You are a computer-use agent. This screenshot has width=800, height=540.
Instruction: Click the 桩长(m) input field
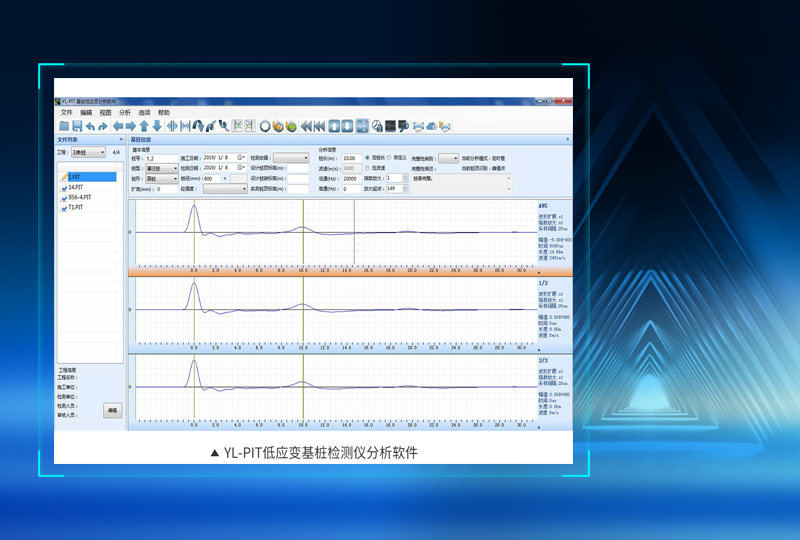point(350,158)
